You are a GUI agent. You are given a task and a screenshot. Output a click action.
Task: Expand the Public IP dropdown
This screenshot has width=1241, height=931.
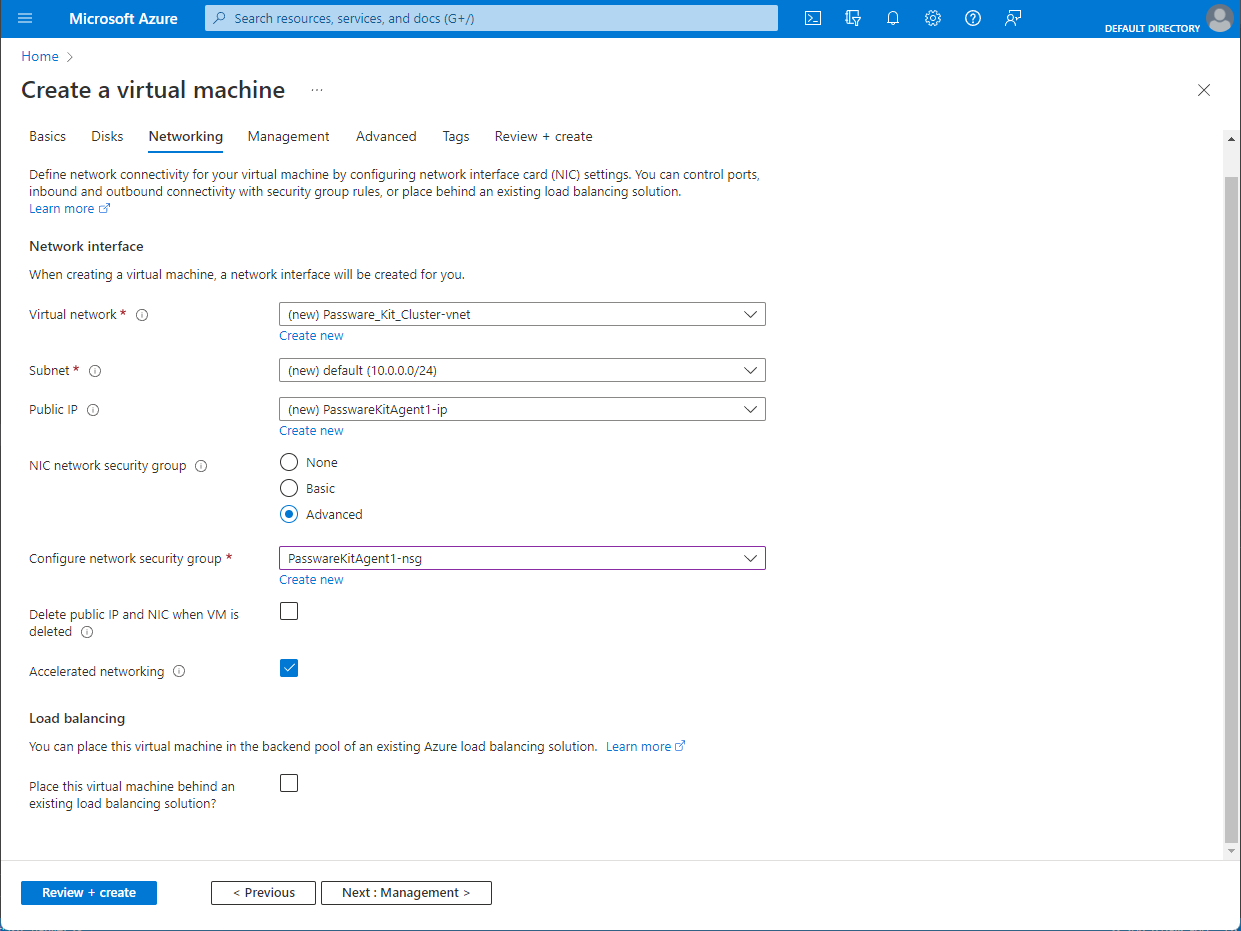[x=522, y=409]
